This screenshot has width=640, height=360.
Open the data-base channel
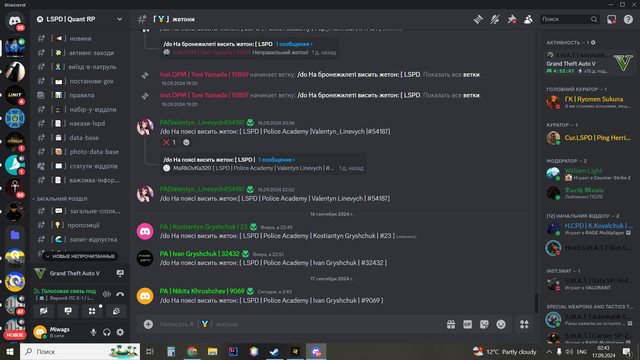(80, 138)
